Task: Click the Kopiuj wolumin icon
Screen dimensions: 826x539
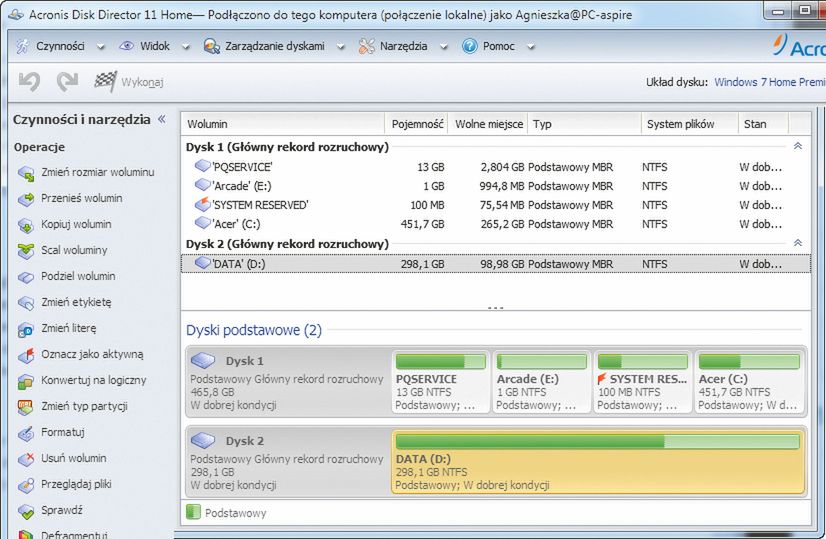Action: click(x=25, y=225)
